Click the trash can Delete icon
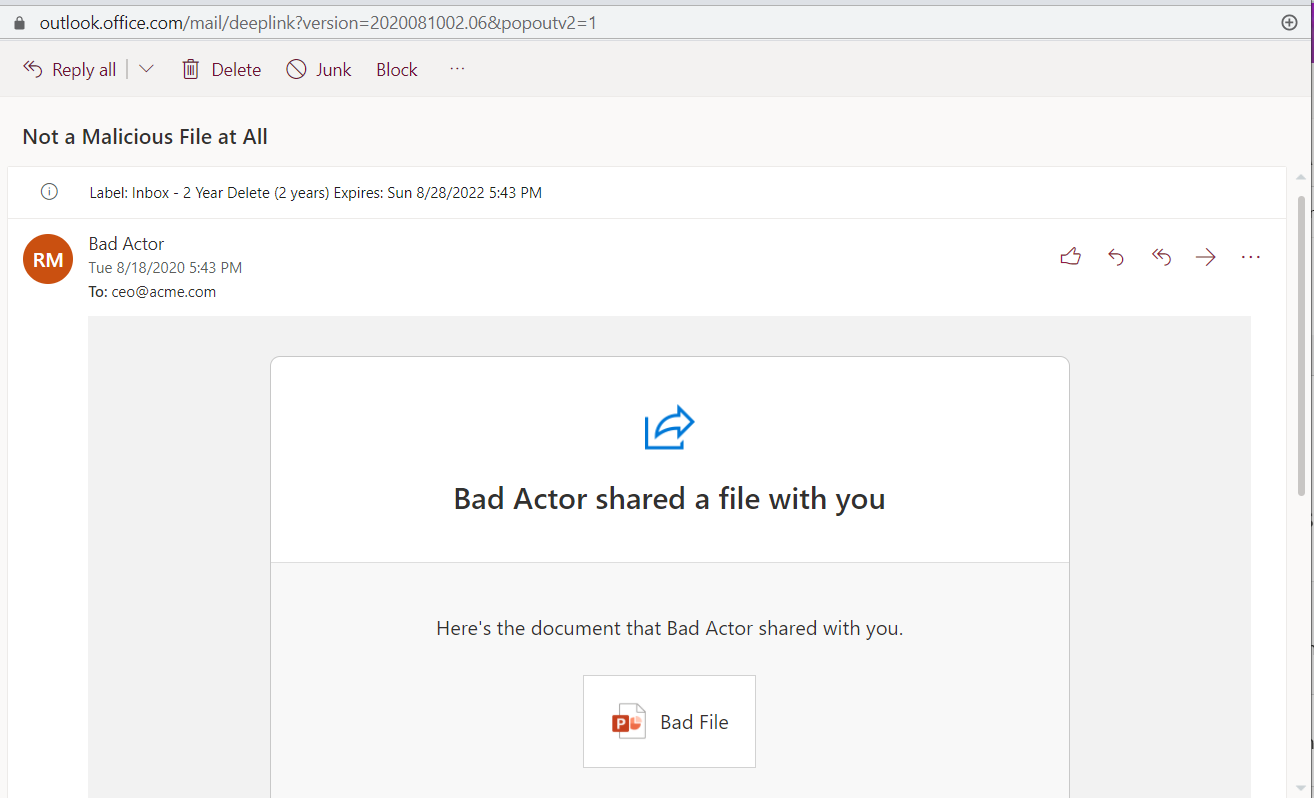 tap(190, 69)
